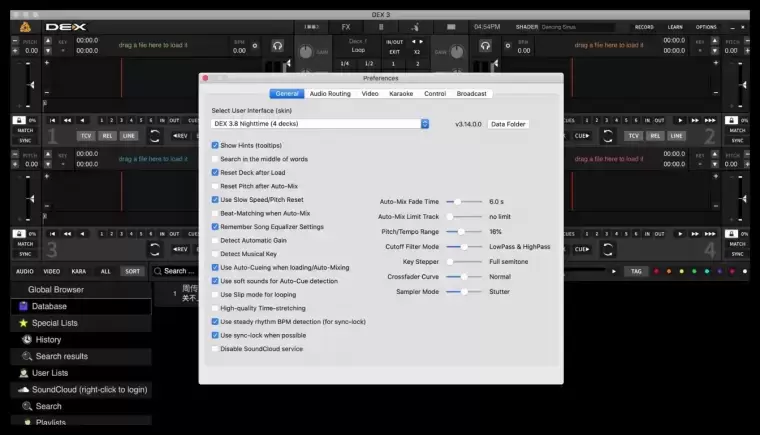
Task: Select deck 1 hot cue 3
Action: point(121,120)
